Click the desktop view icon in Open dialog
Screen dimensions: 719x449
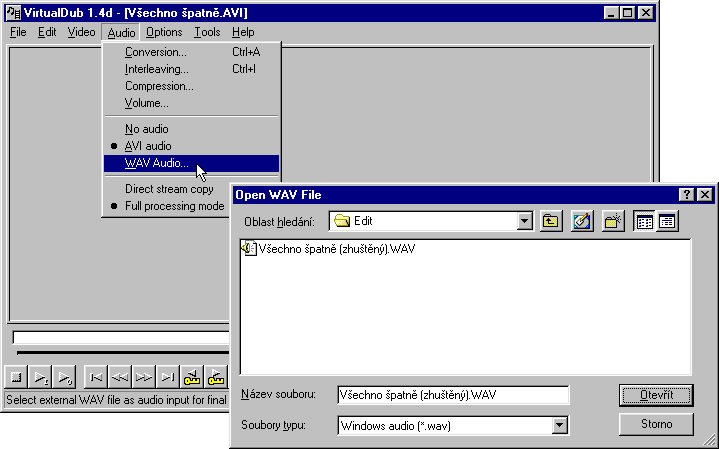[582, 222]
